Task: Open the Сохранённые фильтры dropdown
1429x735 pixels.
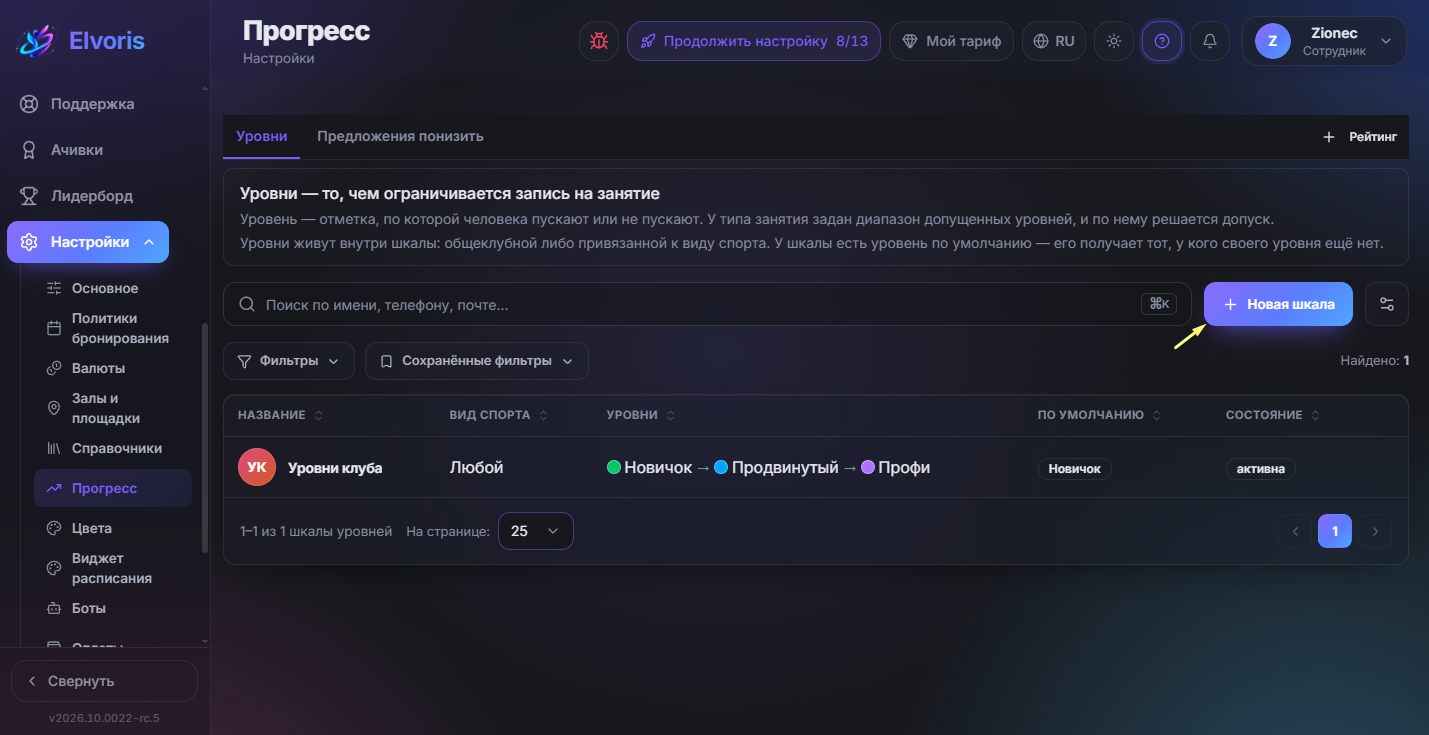Action: pos(477,361)
